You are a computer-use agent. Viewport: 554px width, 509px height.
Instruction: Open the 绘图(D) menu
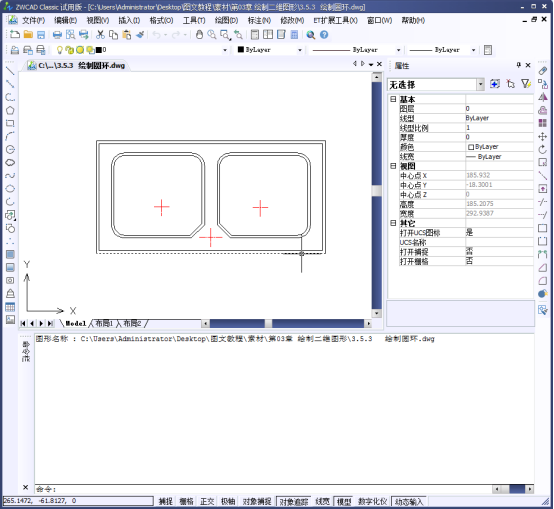click(x=226, y=20)
